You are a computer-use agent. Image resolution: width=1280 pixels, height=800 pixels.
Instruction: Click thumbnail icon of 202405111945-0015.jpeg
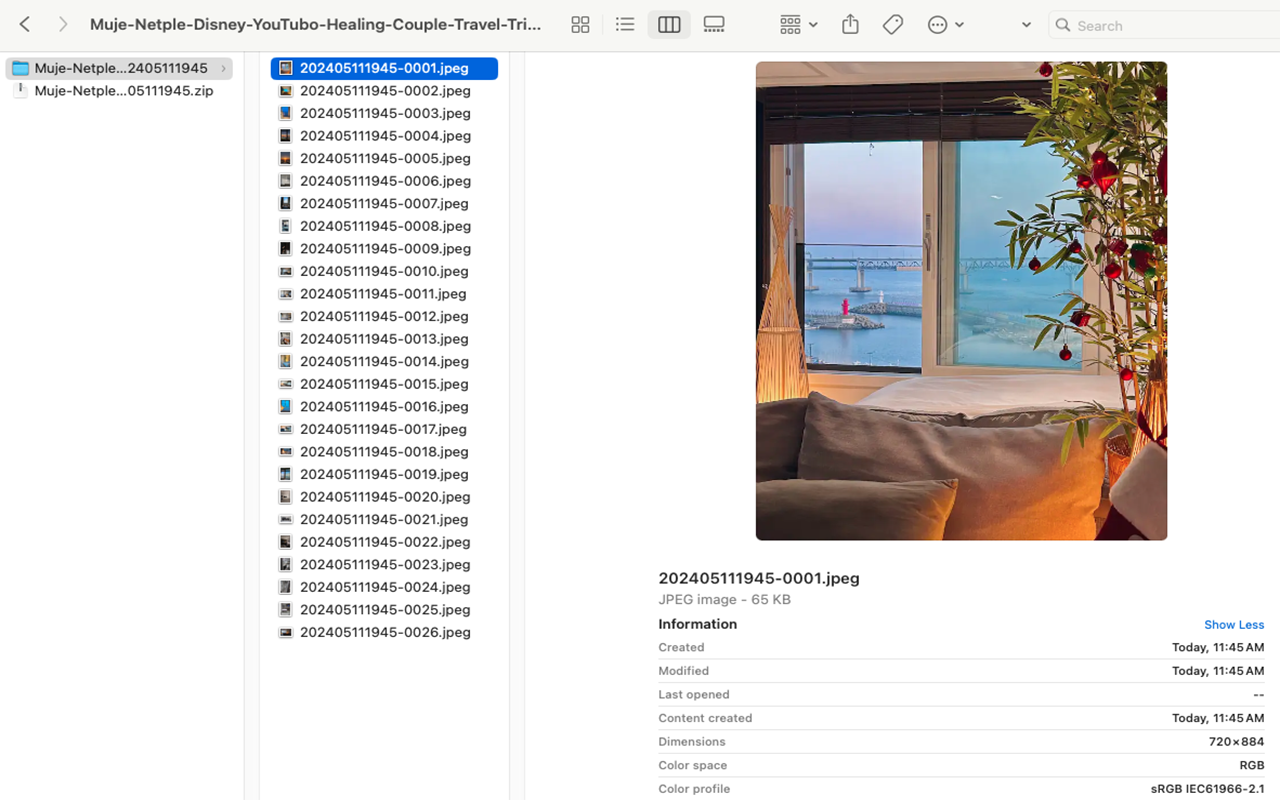point(285,384)
